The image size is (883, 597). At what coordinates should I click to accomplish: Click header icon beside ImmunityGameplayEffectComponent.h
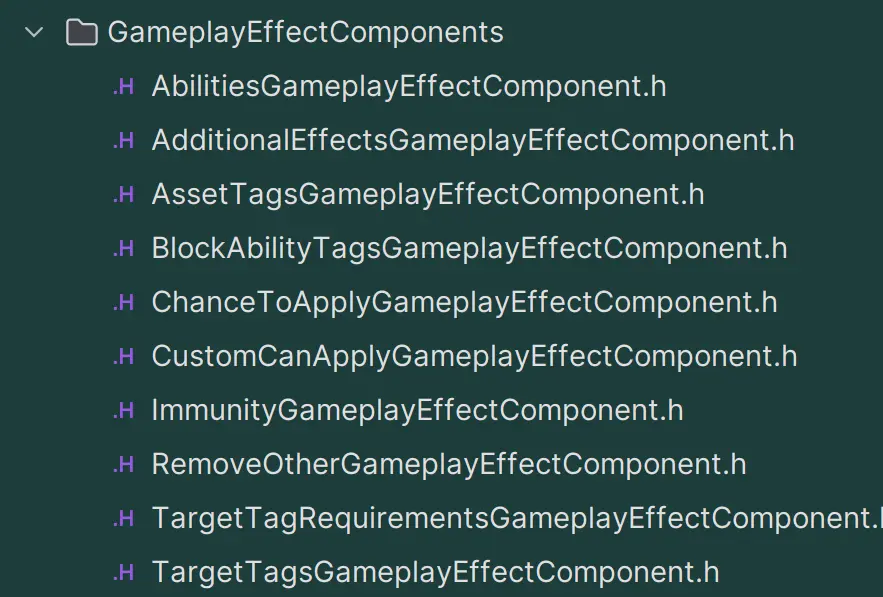click(x=123, y=411)
